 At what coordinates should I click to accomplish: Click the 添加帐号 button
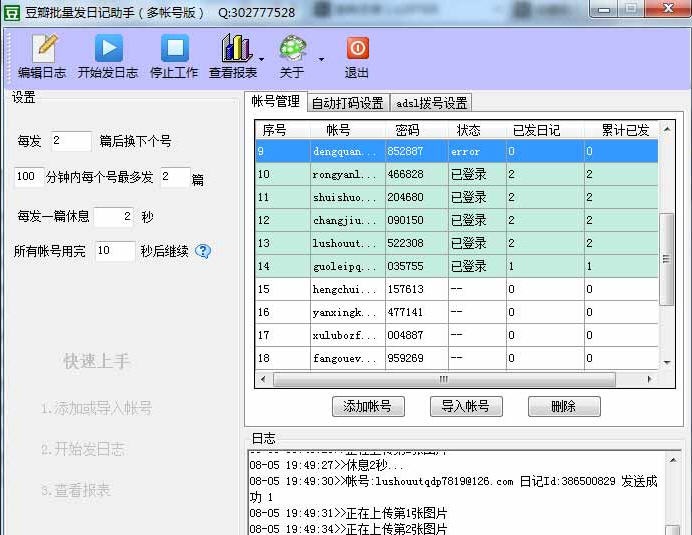(368, 406)
